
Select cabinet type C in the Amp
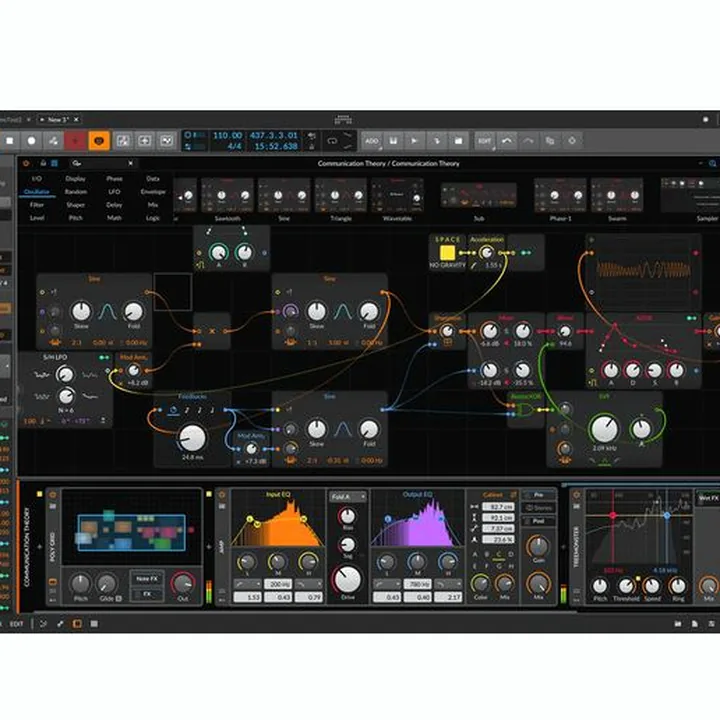(x=498, y=554)
